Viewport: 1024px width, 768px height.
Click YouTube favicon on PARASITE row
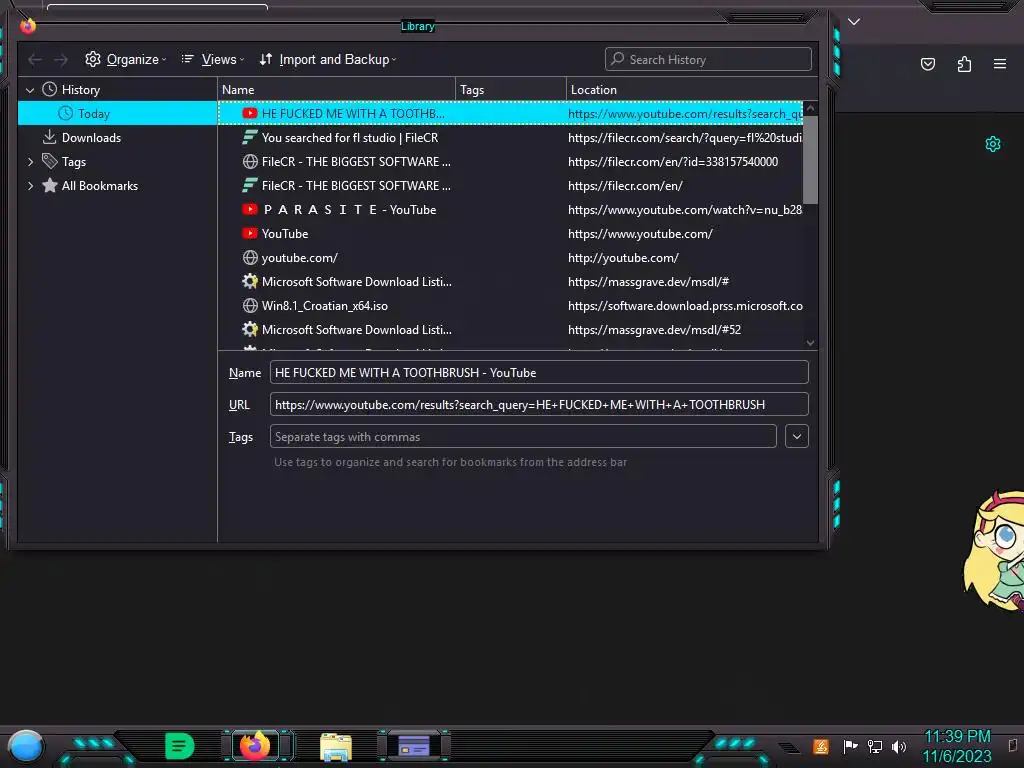point(249,210)
